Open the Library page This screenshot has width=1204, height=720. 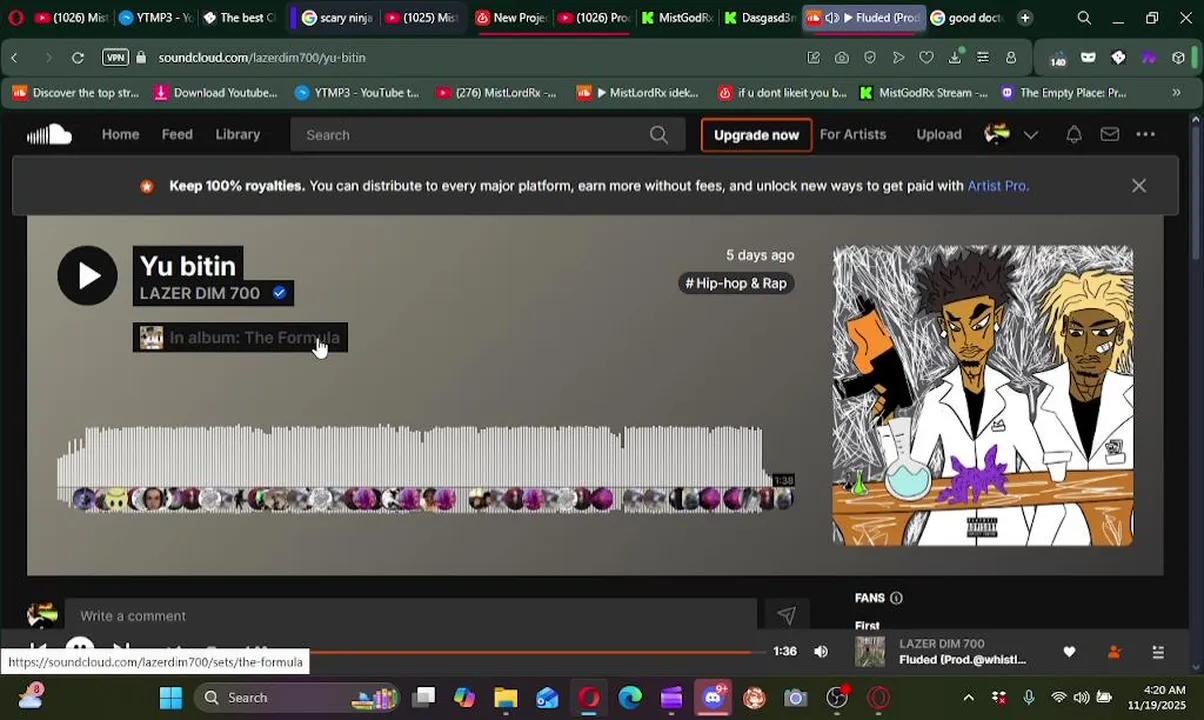point(238,134)
